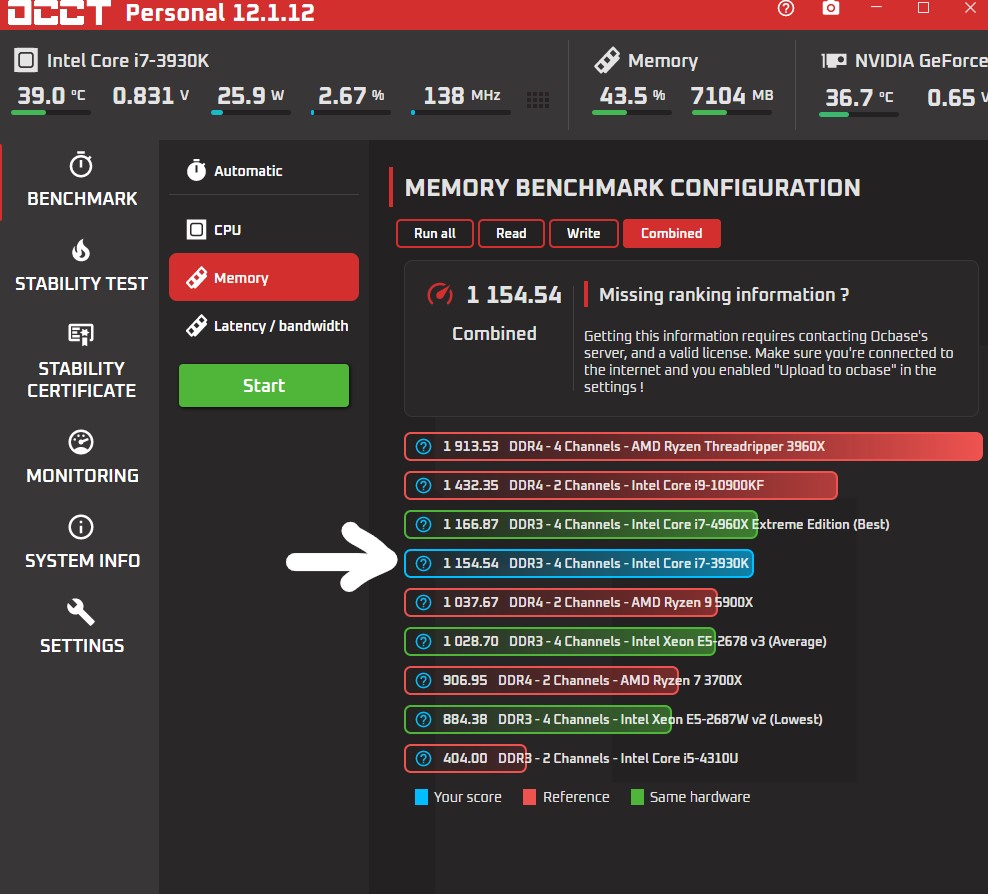Image resolution: width=988 pixels, height=894 pixels.
Task: Click the GPU temperature 36.7 °C reading
Action: [x=859, y=98]
